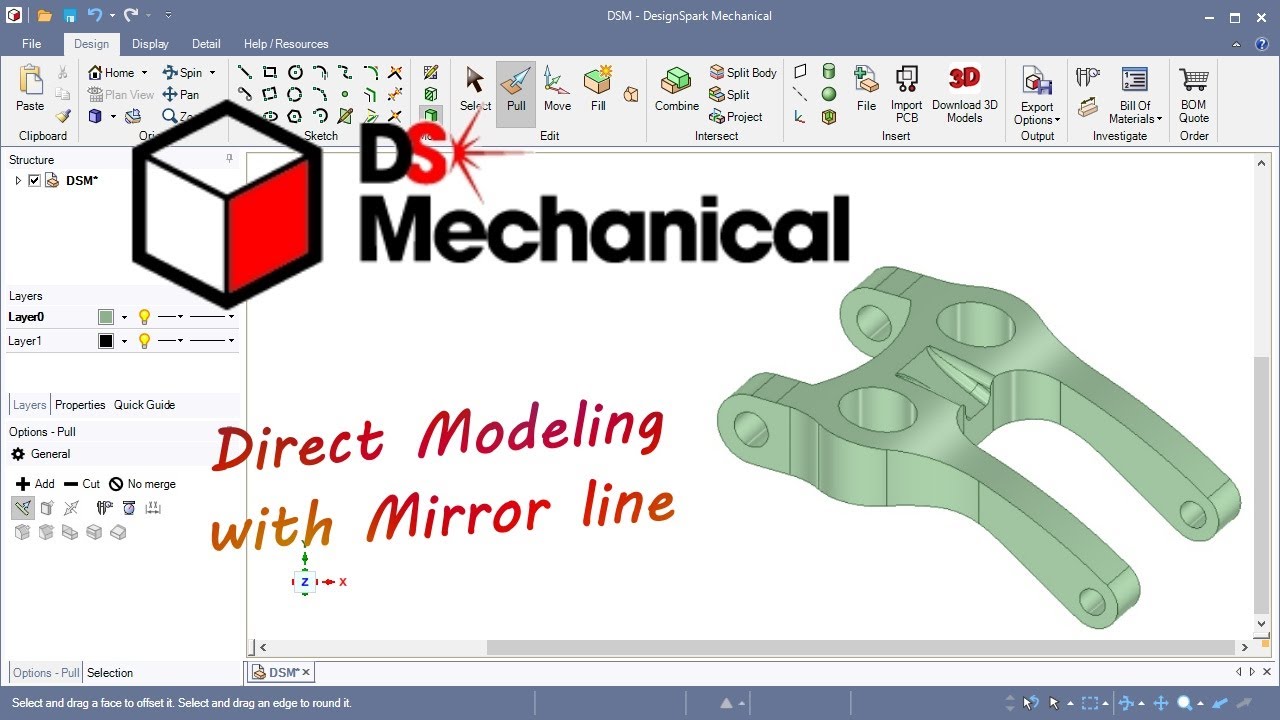Expand the DSM* tree node

click(18, 181)
